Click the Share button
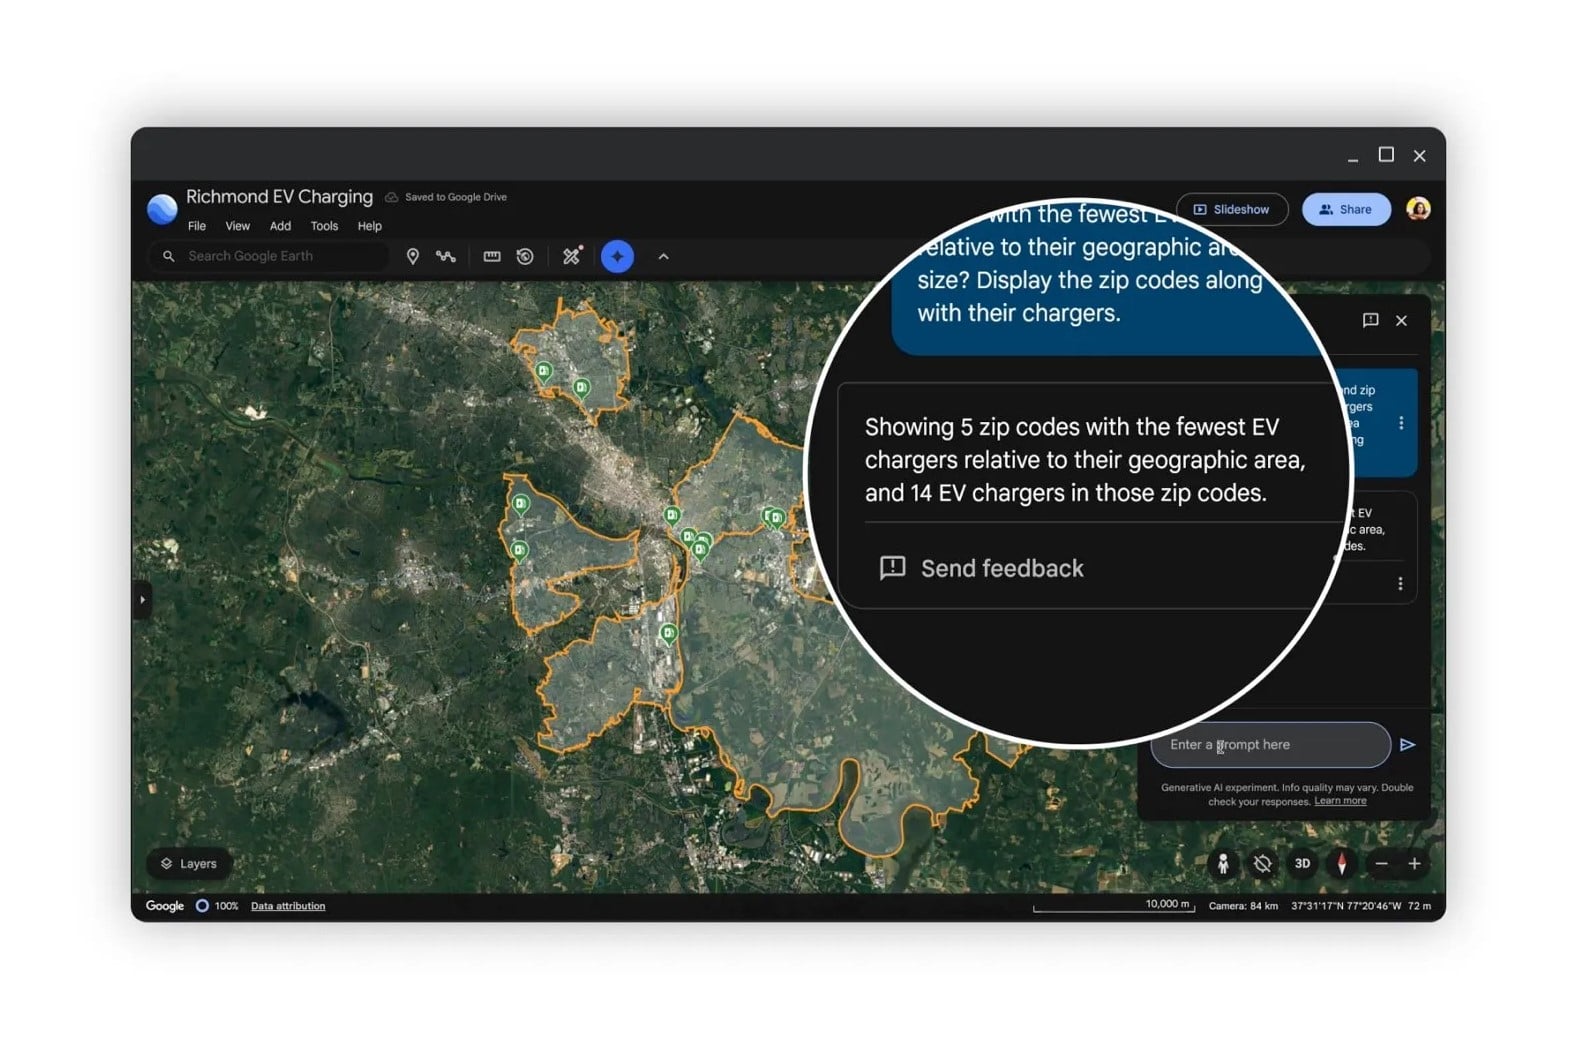 point(1345,210)
